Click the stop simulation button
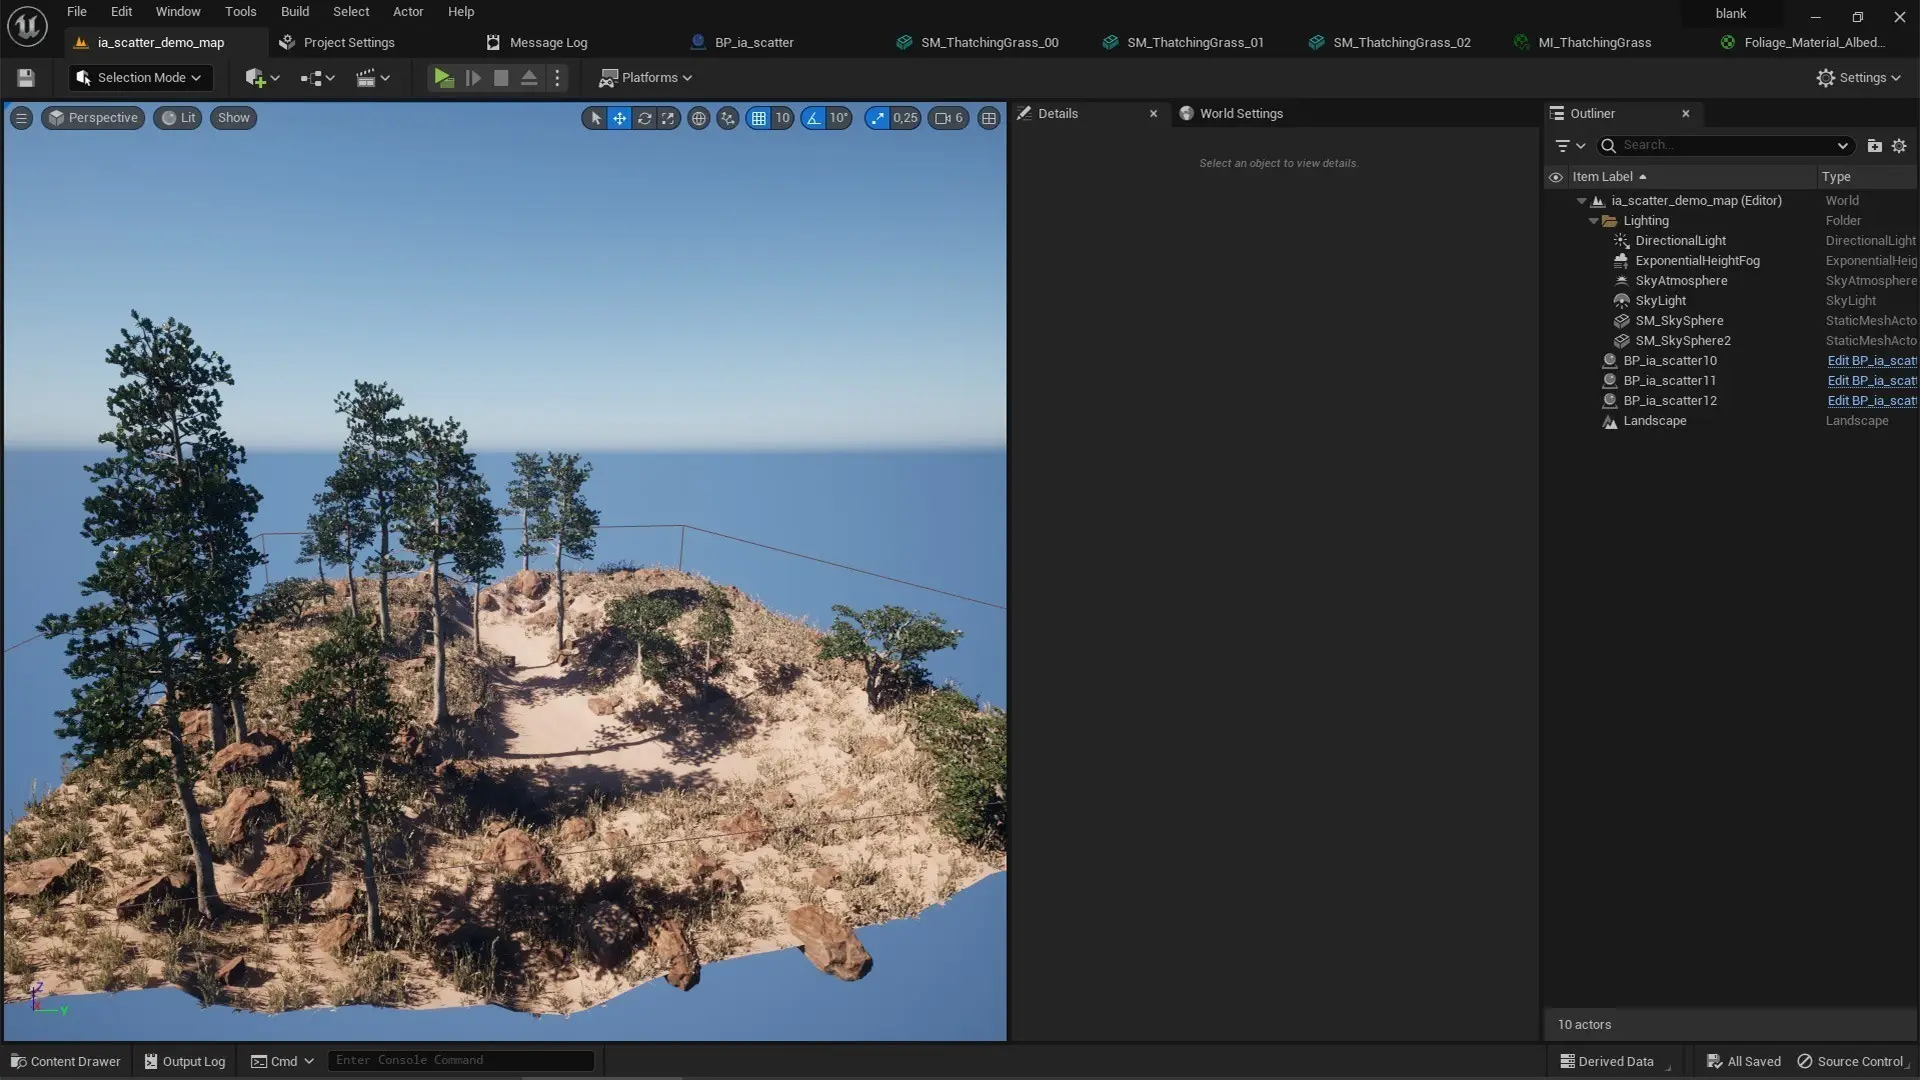 [501, 77]
